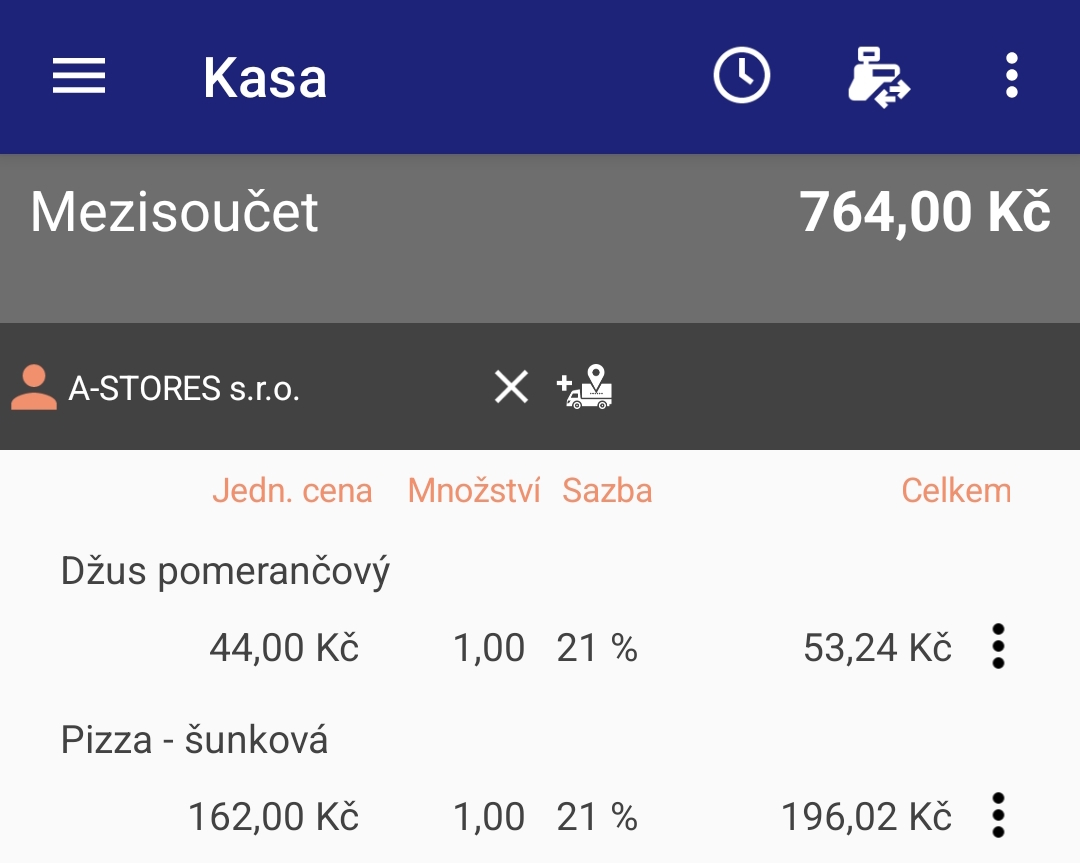Tap quantity 1,00 of Pizza - šunková
1080x863 pixels.
(488, 818)
